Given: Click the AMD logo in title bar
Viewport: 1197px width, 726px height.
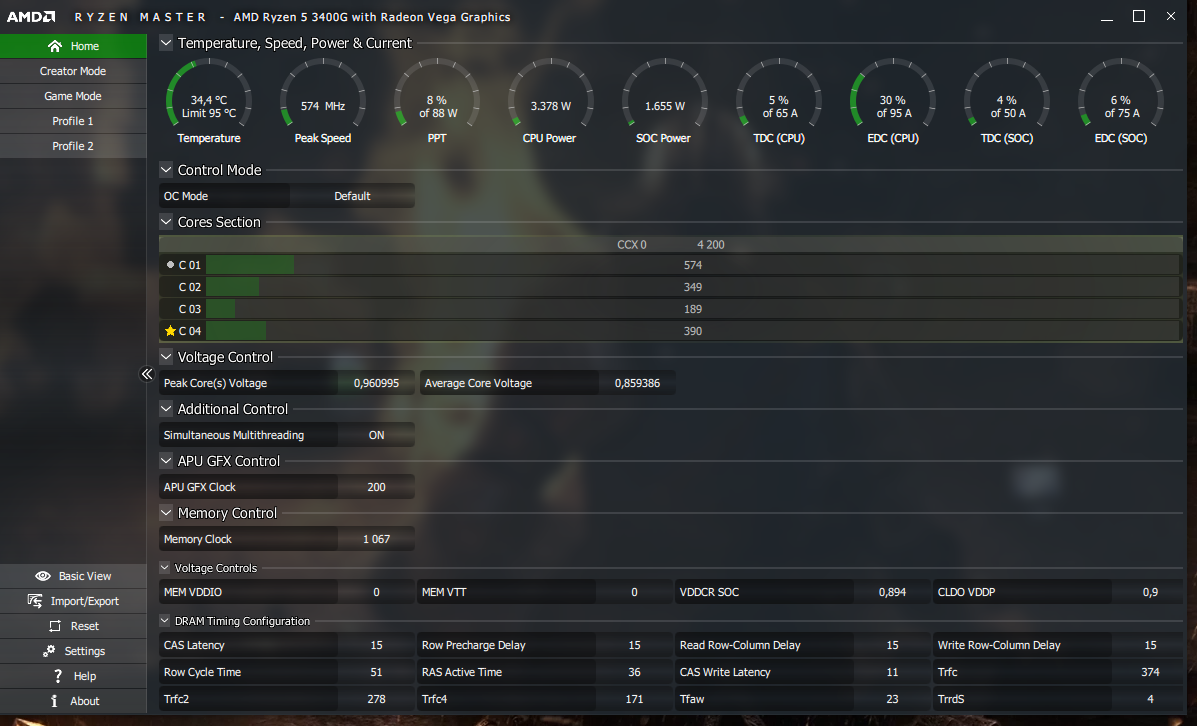Looking at the screenshot, I should tap(31, 16).
